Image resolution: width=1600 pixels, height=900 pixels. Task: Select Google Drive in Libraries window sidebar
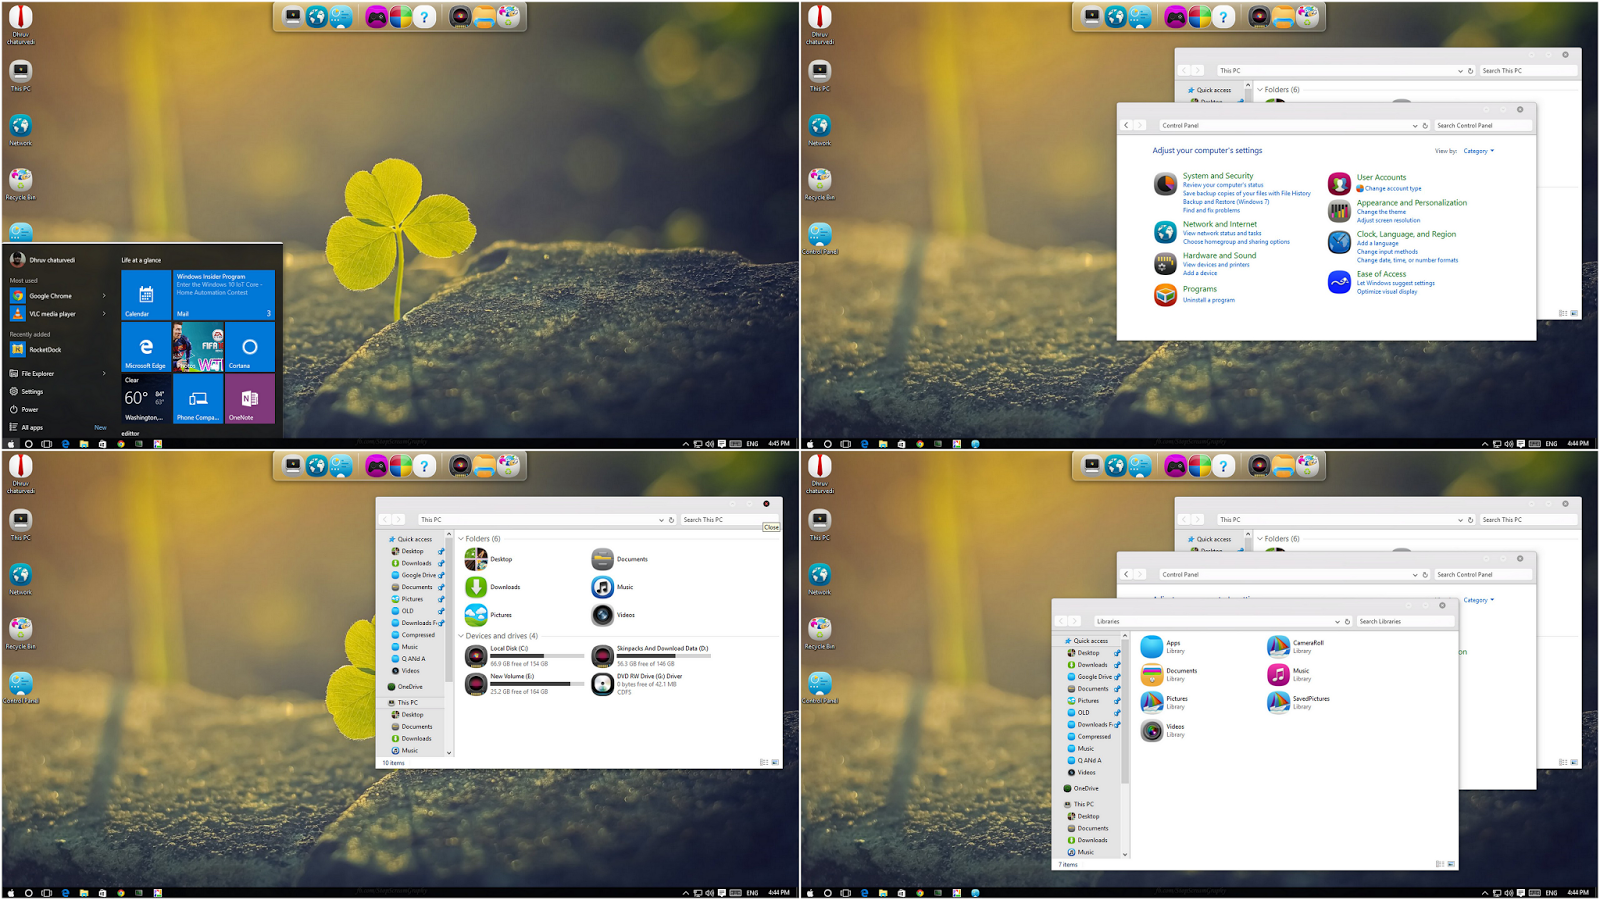1090,677
